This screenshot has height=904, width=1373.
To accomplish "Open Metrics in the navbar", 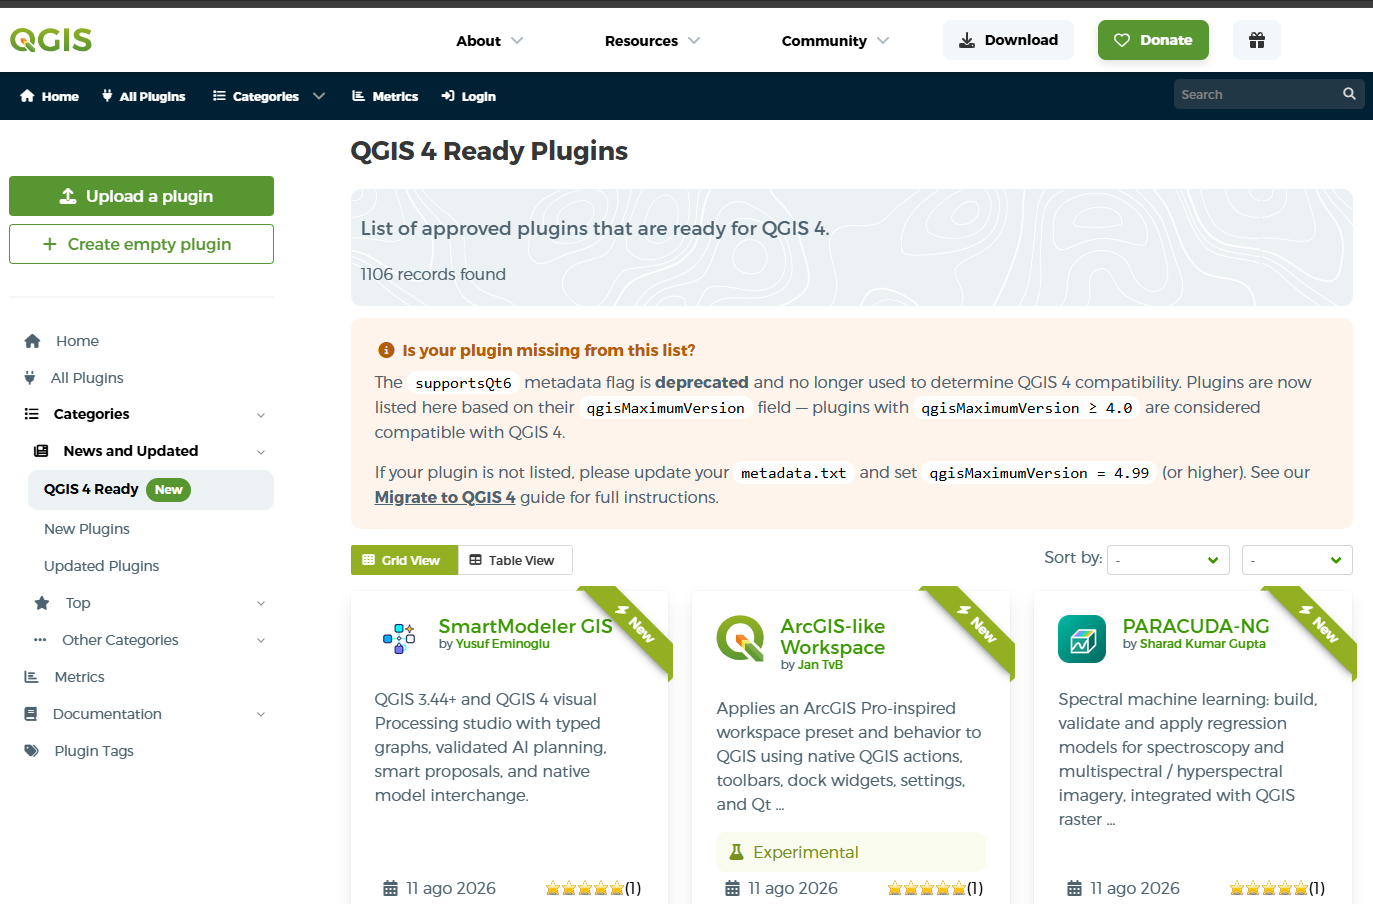I will click(385, 96).
